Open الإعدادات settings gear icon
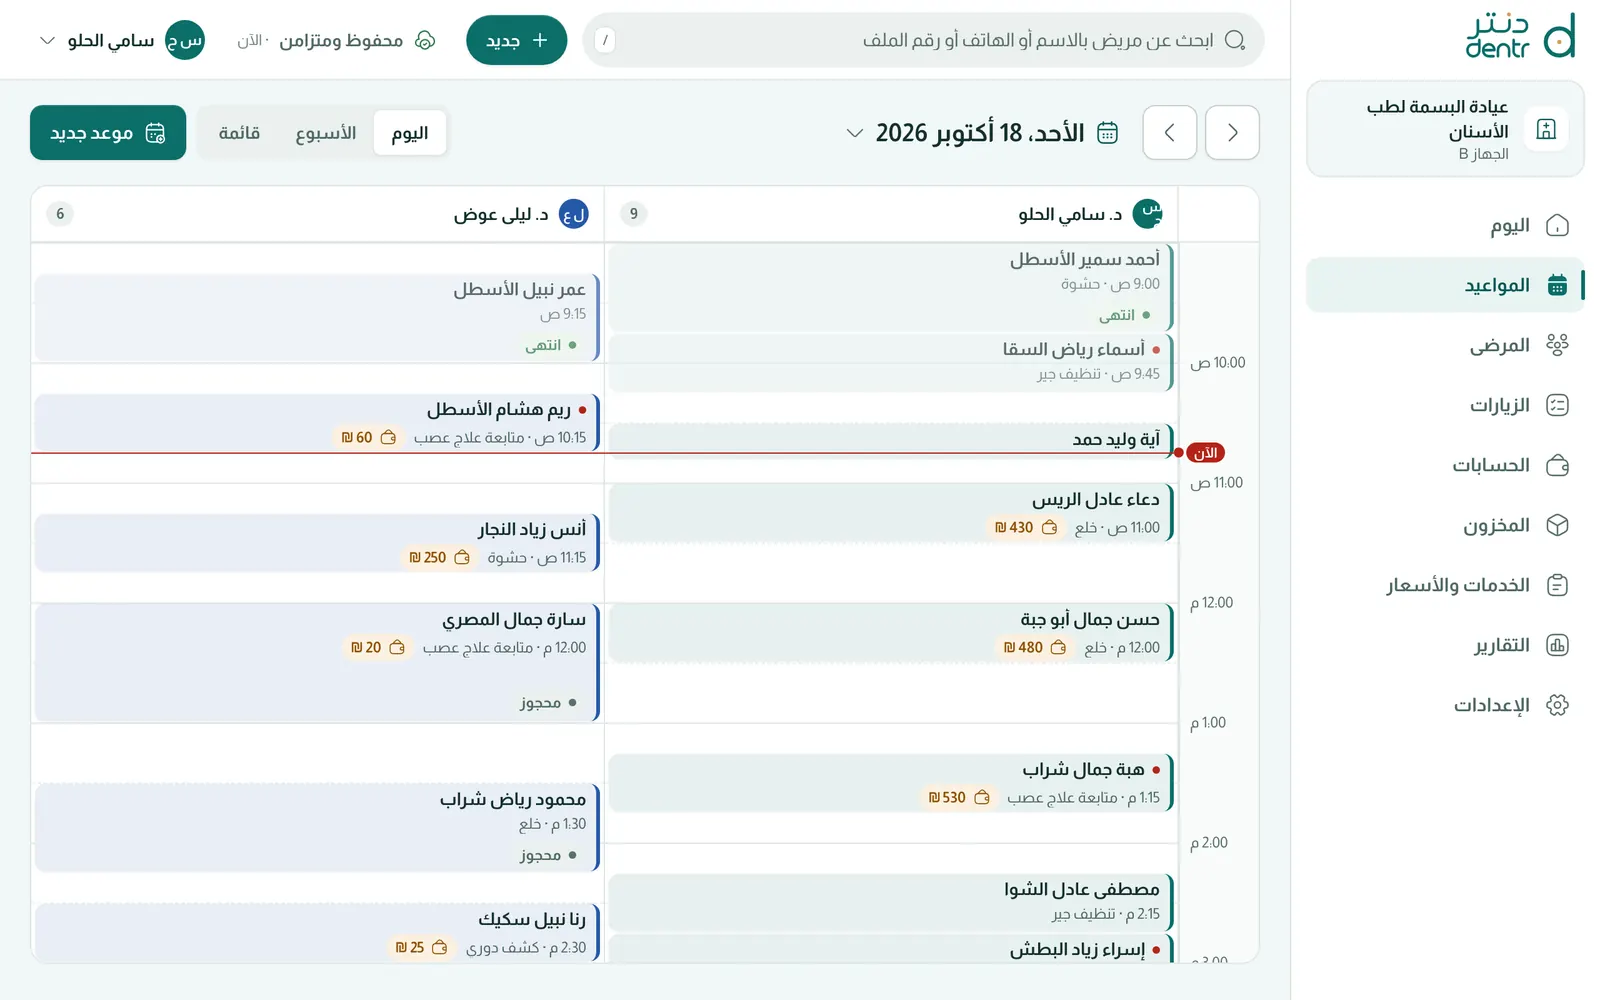 click(1557, 705)
